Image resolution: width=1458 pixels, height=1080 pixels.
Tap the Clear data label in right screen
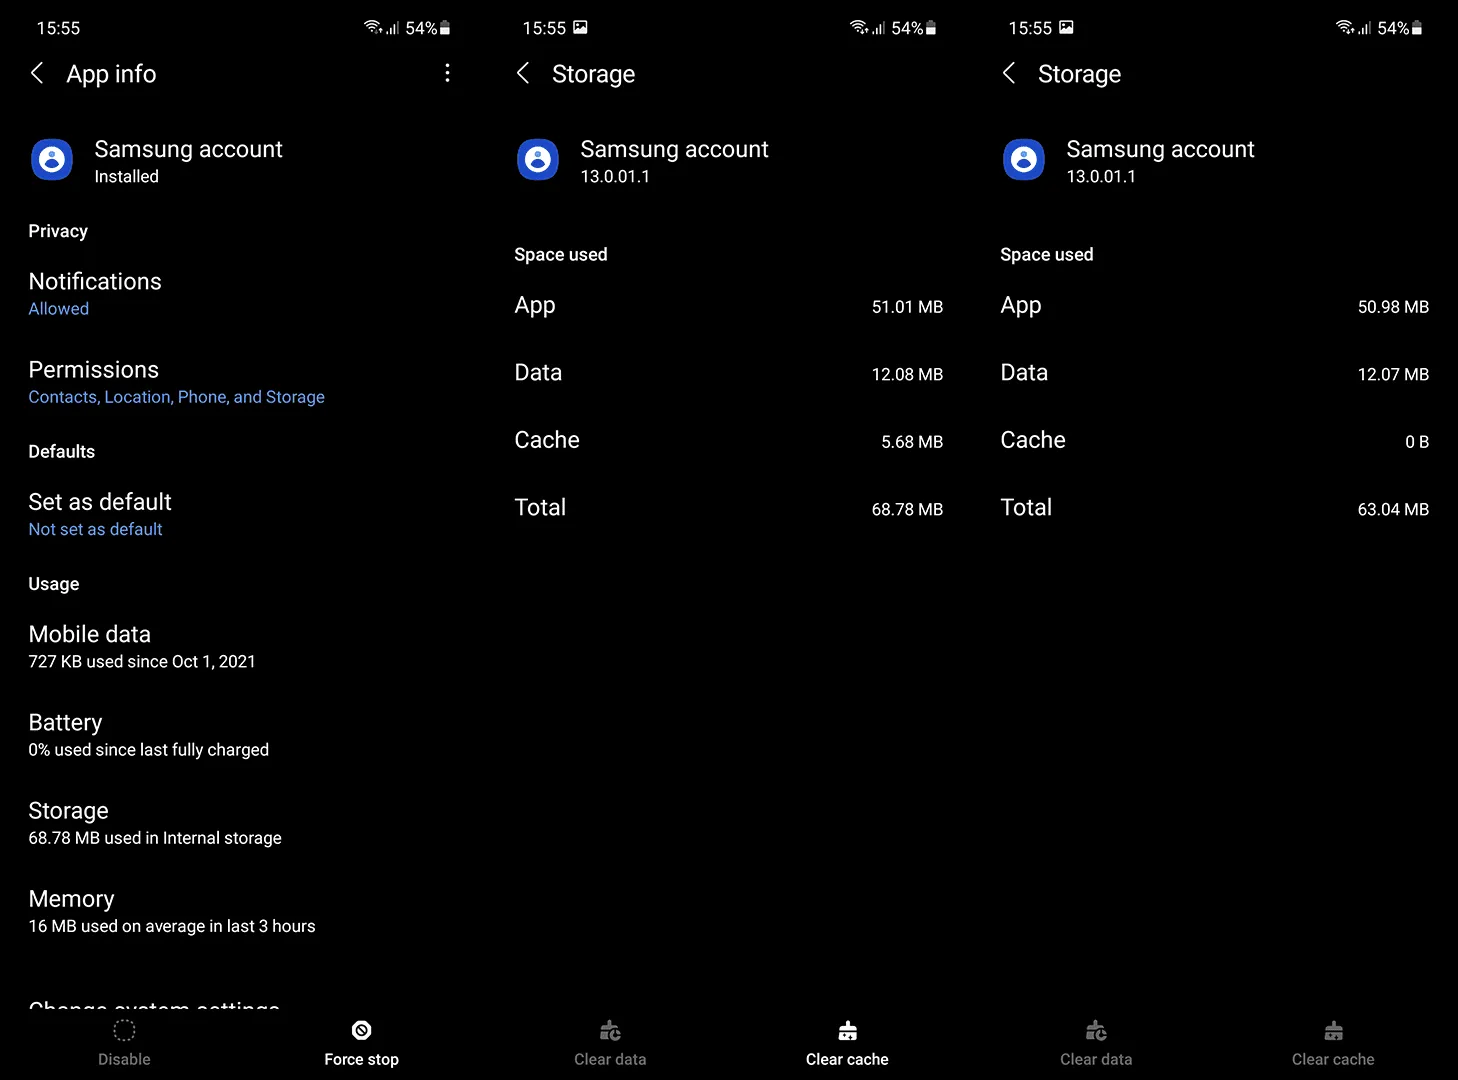[1096, 1059]
